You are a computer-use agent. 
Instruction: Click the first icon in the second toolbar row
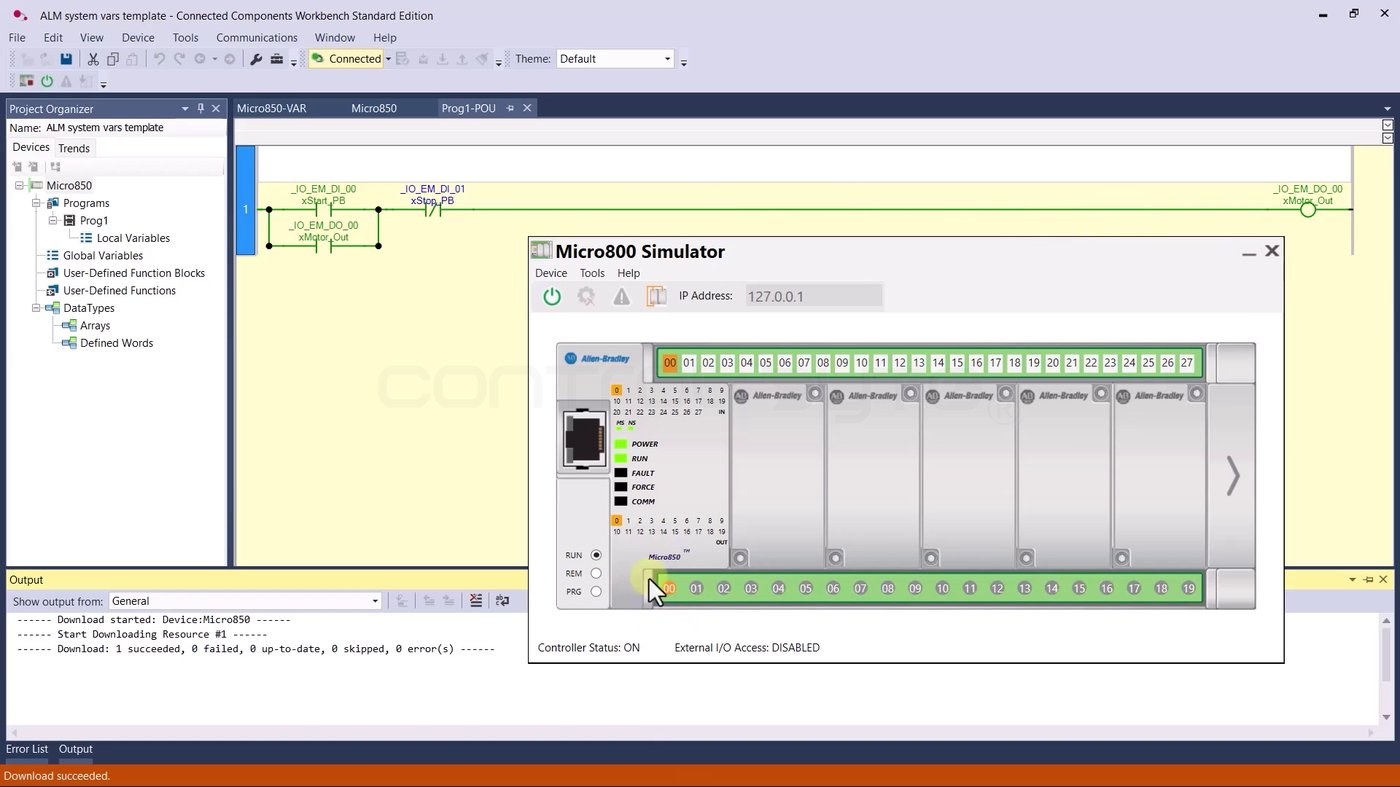pyautogui.click(x=26, y=81)
